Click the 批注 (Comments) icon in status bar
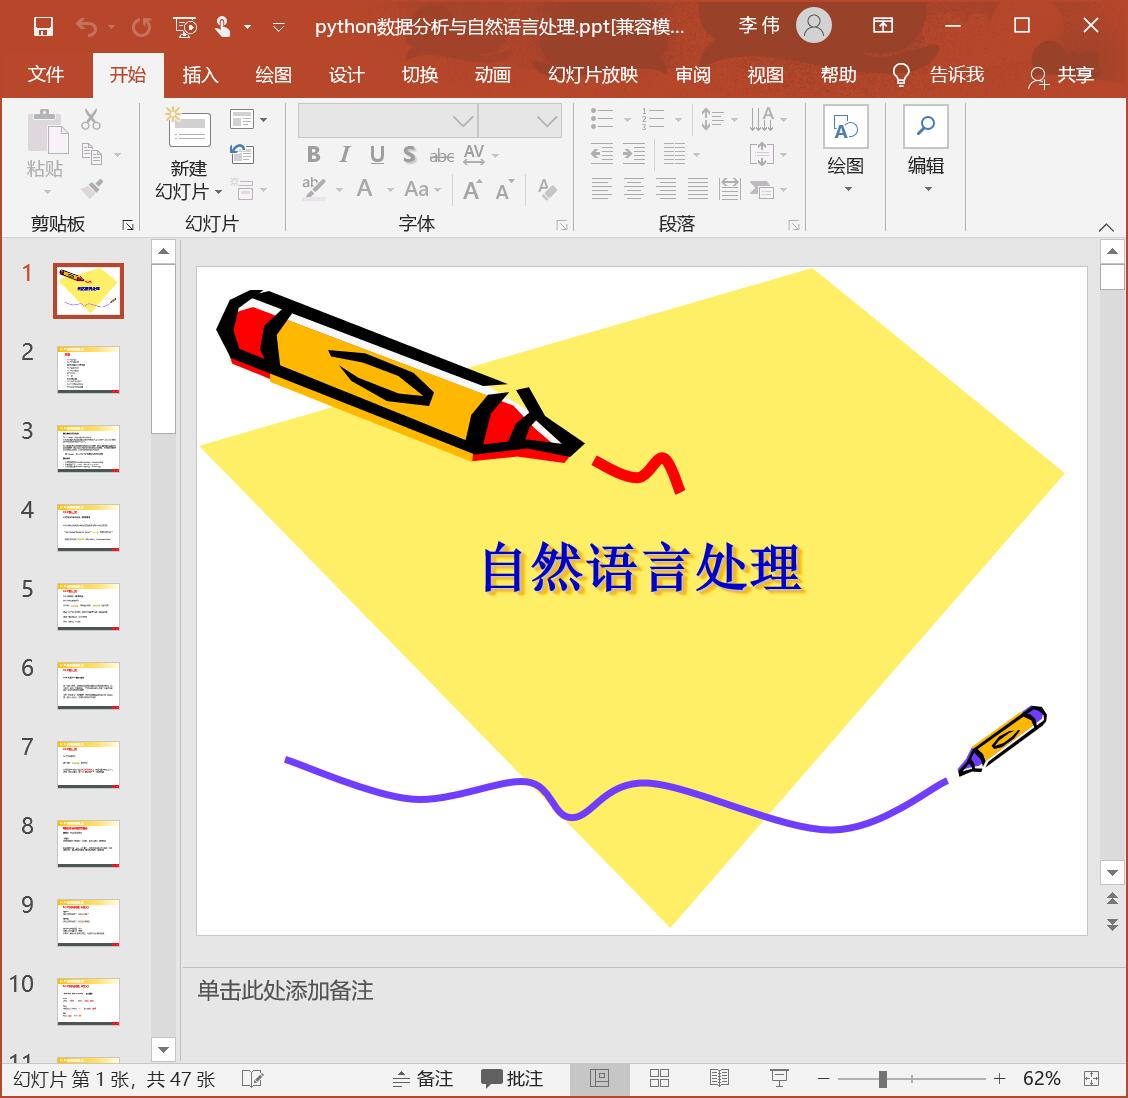This screenshot has width=1128, height=1098. pos(512,1078)
